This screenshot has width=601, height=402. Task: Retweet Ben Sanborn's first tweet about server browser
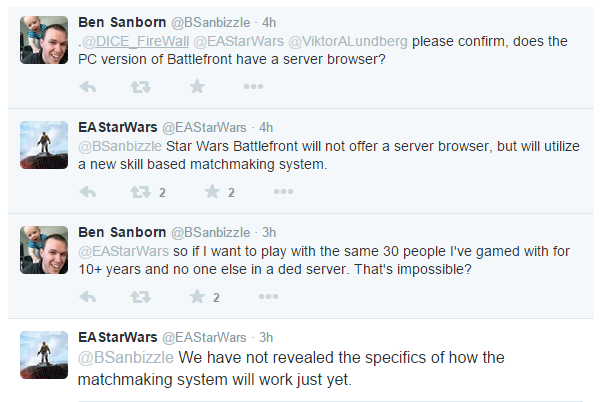coord(141,87)
